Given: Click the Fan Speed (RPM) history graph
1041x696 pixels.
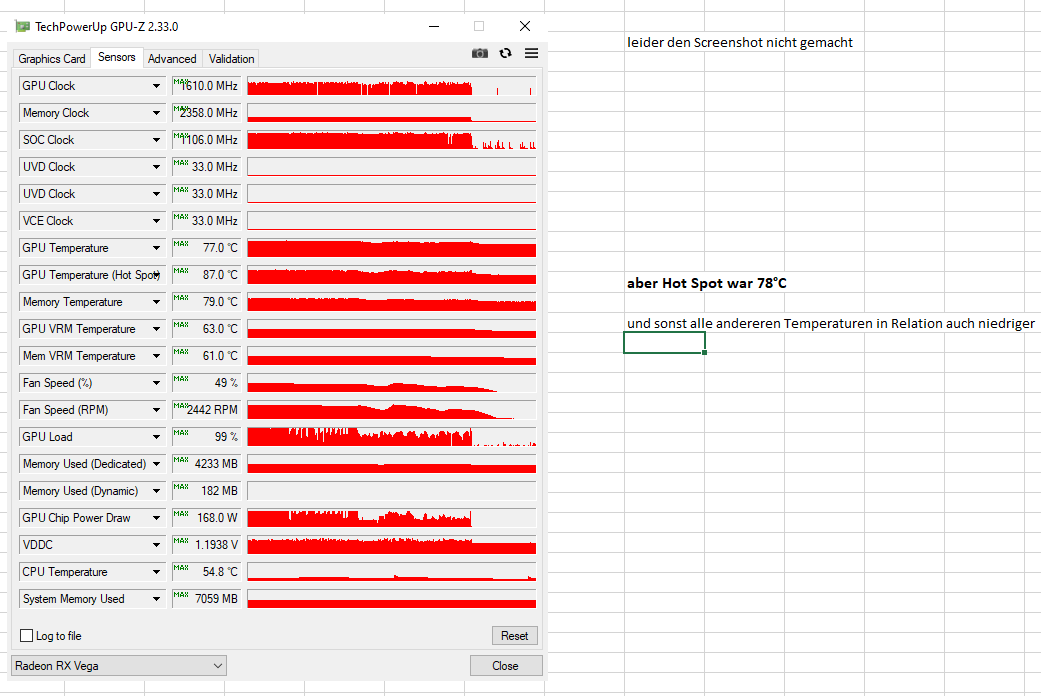Looking at the screenshot, I should pos(392,410).
